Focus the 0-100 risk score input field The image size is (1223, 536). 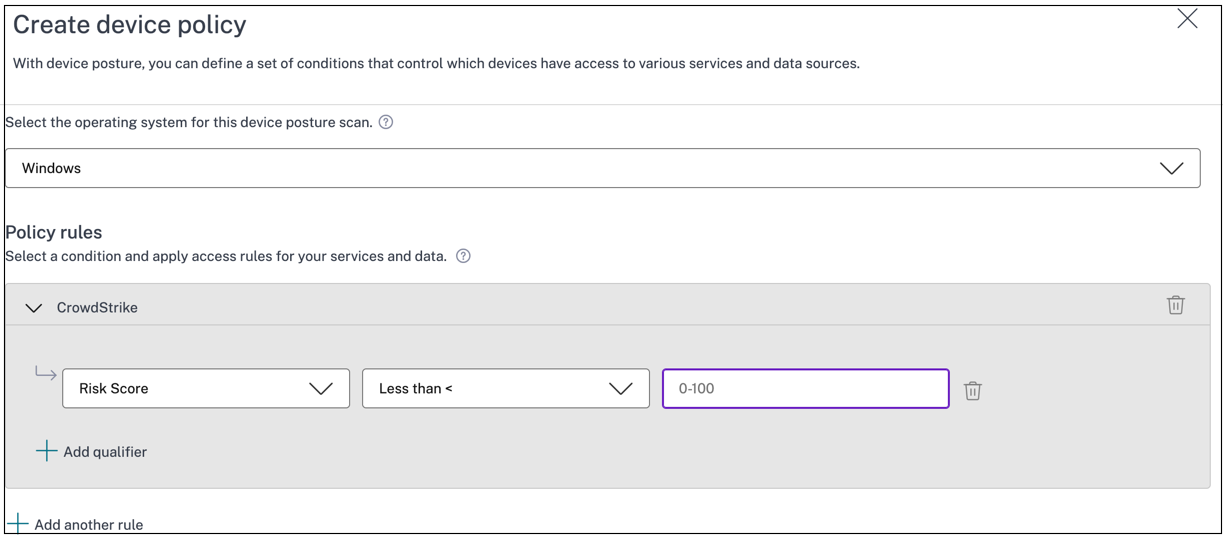[x=805, y=389]
